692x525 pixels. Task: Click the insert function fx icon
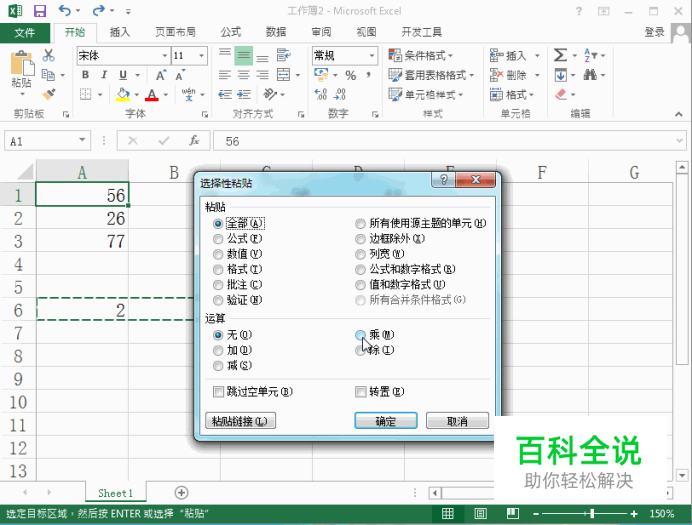click(x=194, y=141)
